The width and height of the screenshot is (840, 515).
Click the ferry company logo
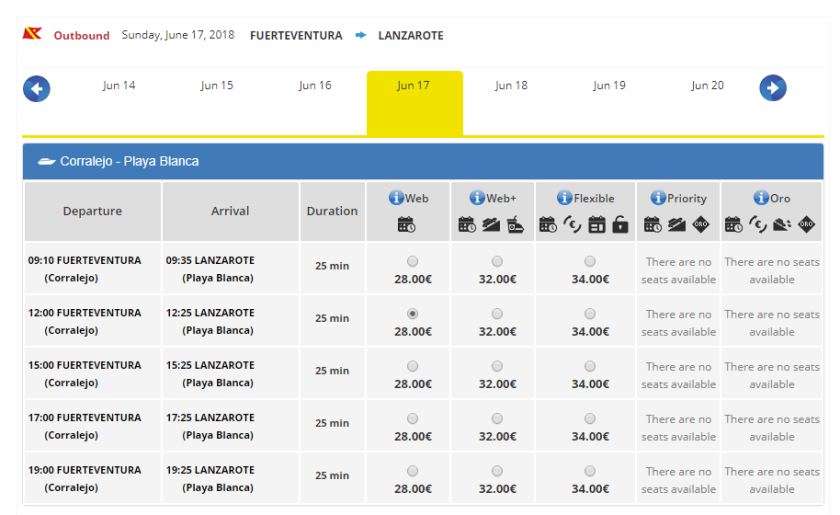(32, 35)
